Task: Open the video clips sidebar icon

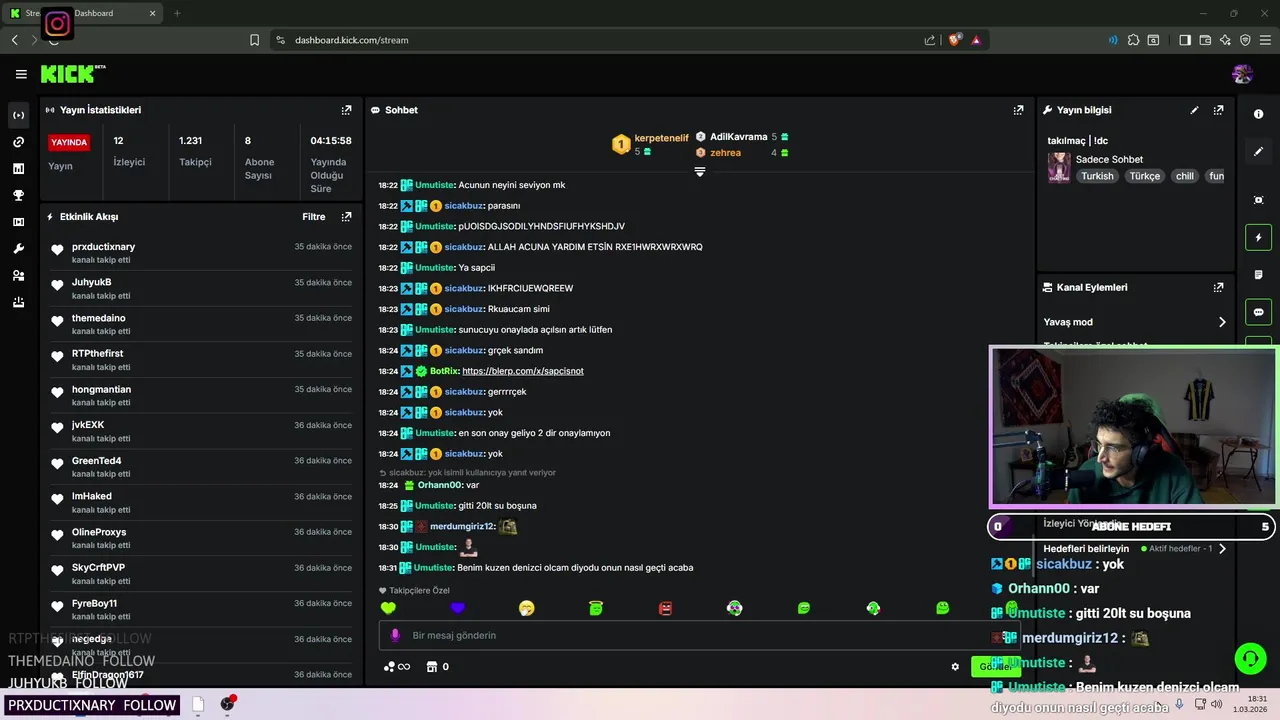Action: pos(18,222)
